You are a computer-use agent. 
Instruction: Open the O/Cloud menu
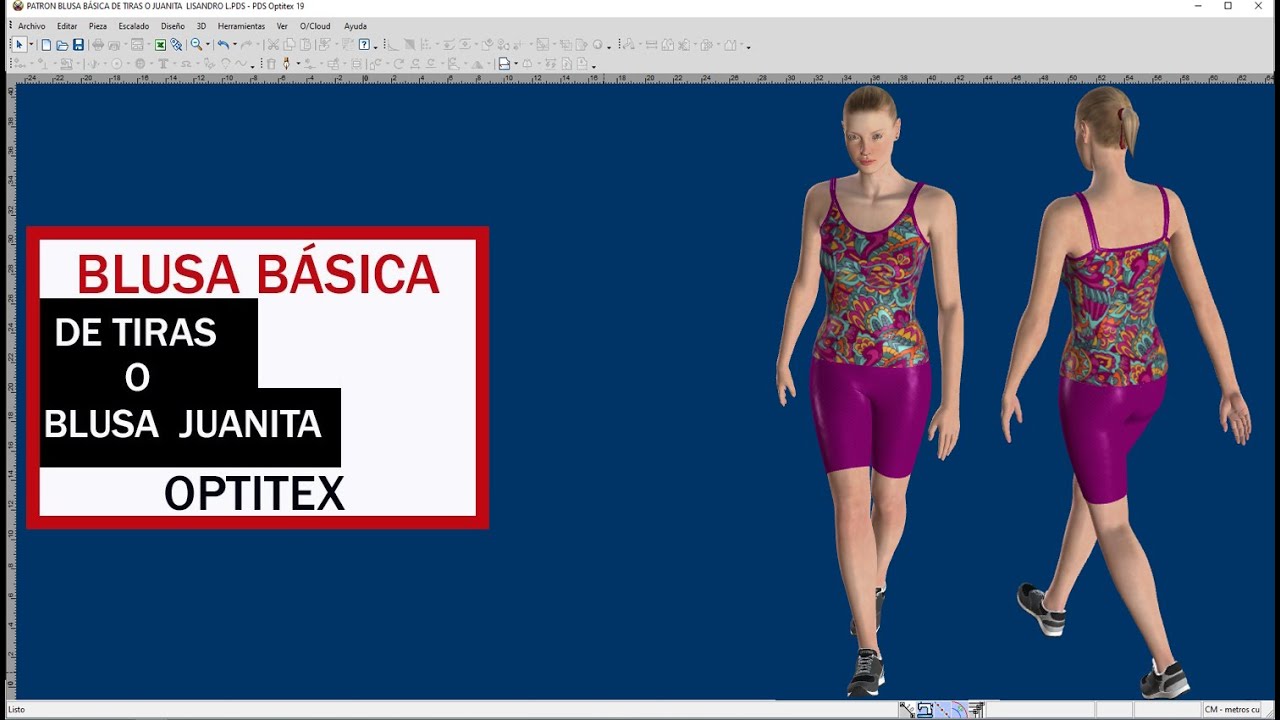coord(315,26)
